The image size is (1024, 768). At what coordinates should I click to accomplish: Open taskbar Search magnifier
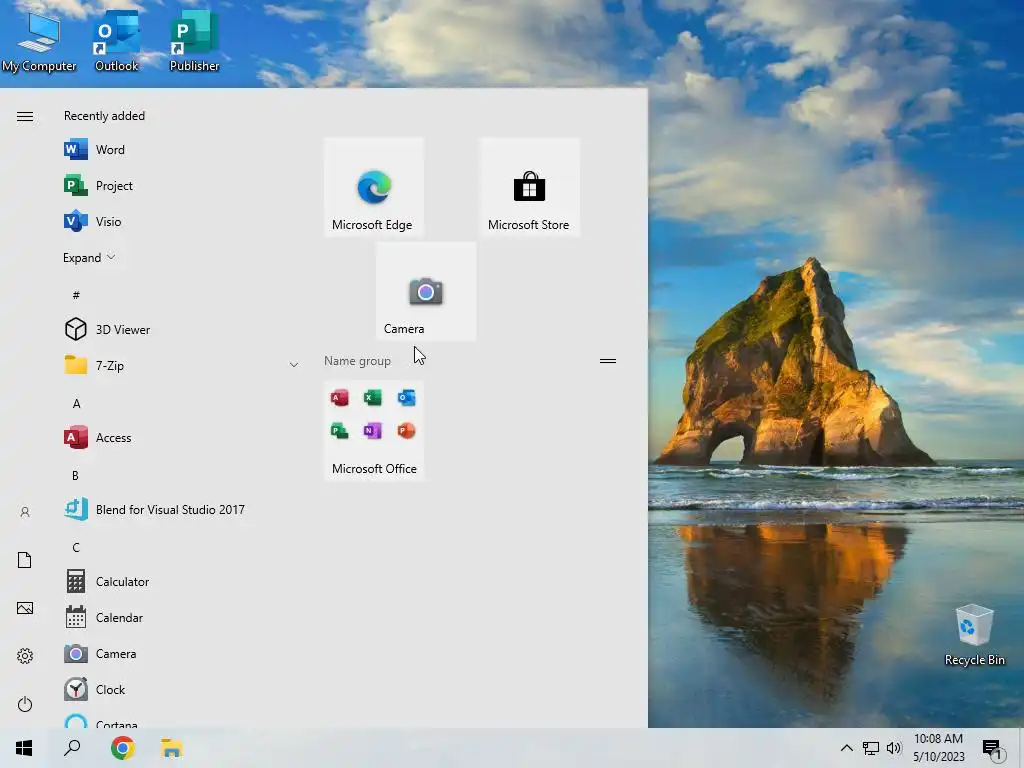[x=72, y=748]
